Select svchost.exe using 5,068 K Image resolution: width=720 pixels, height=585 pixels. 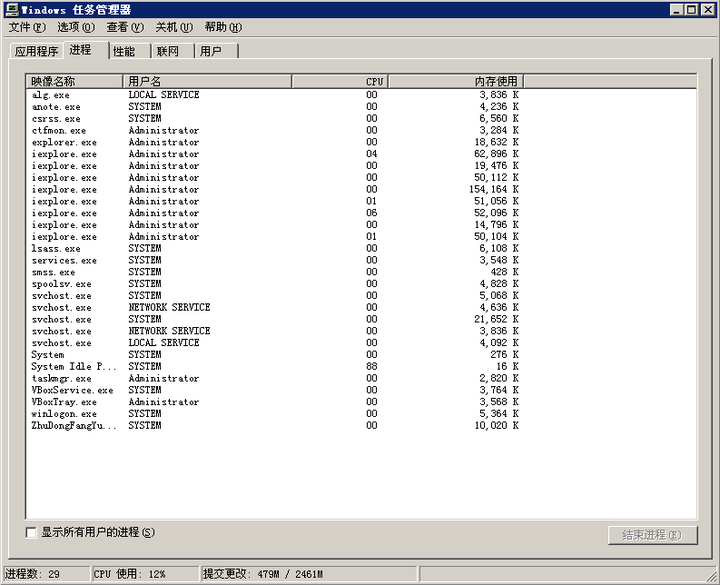275,296
